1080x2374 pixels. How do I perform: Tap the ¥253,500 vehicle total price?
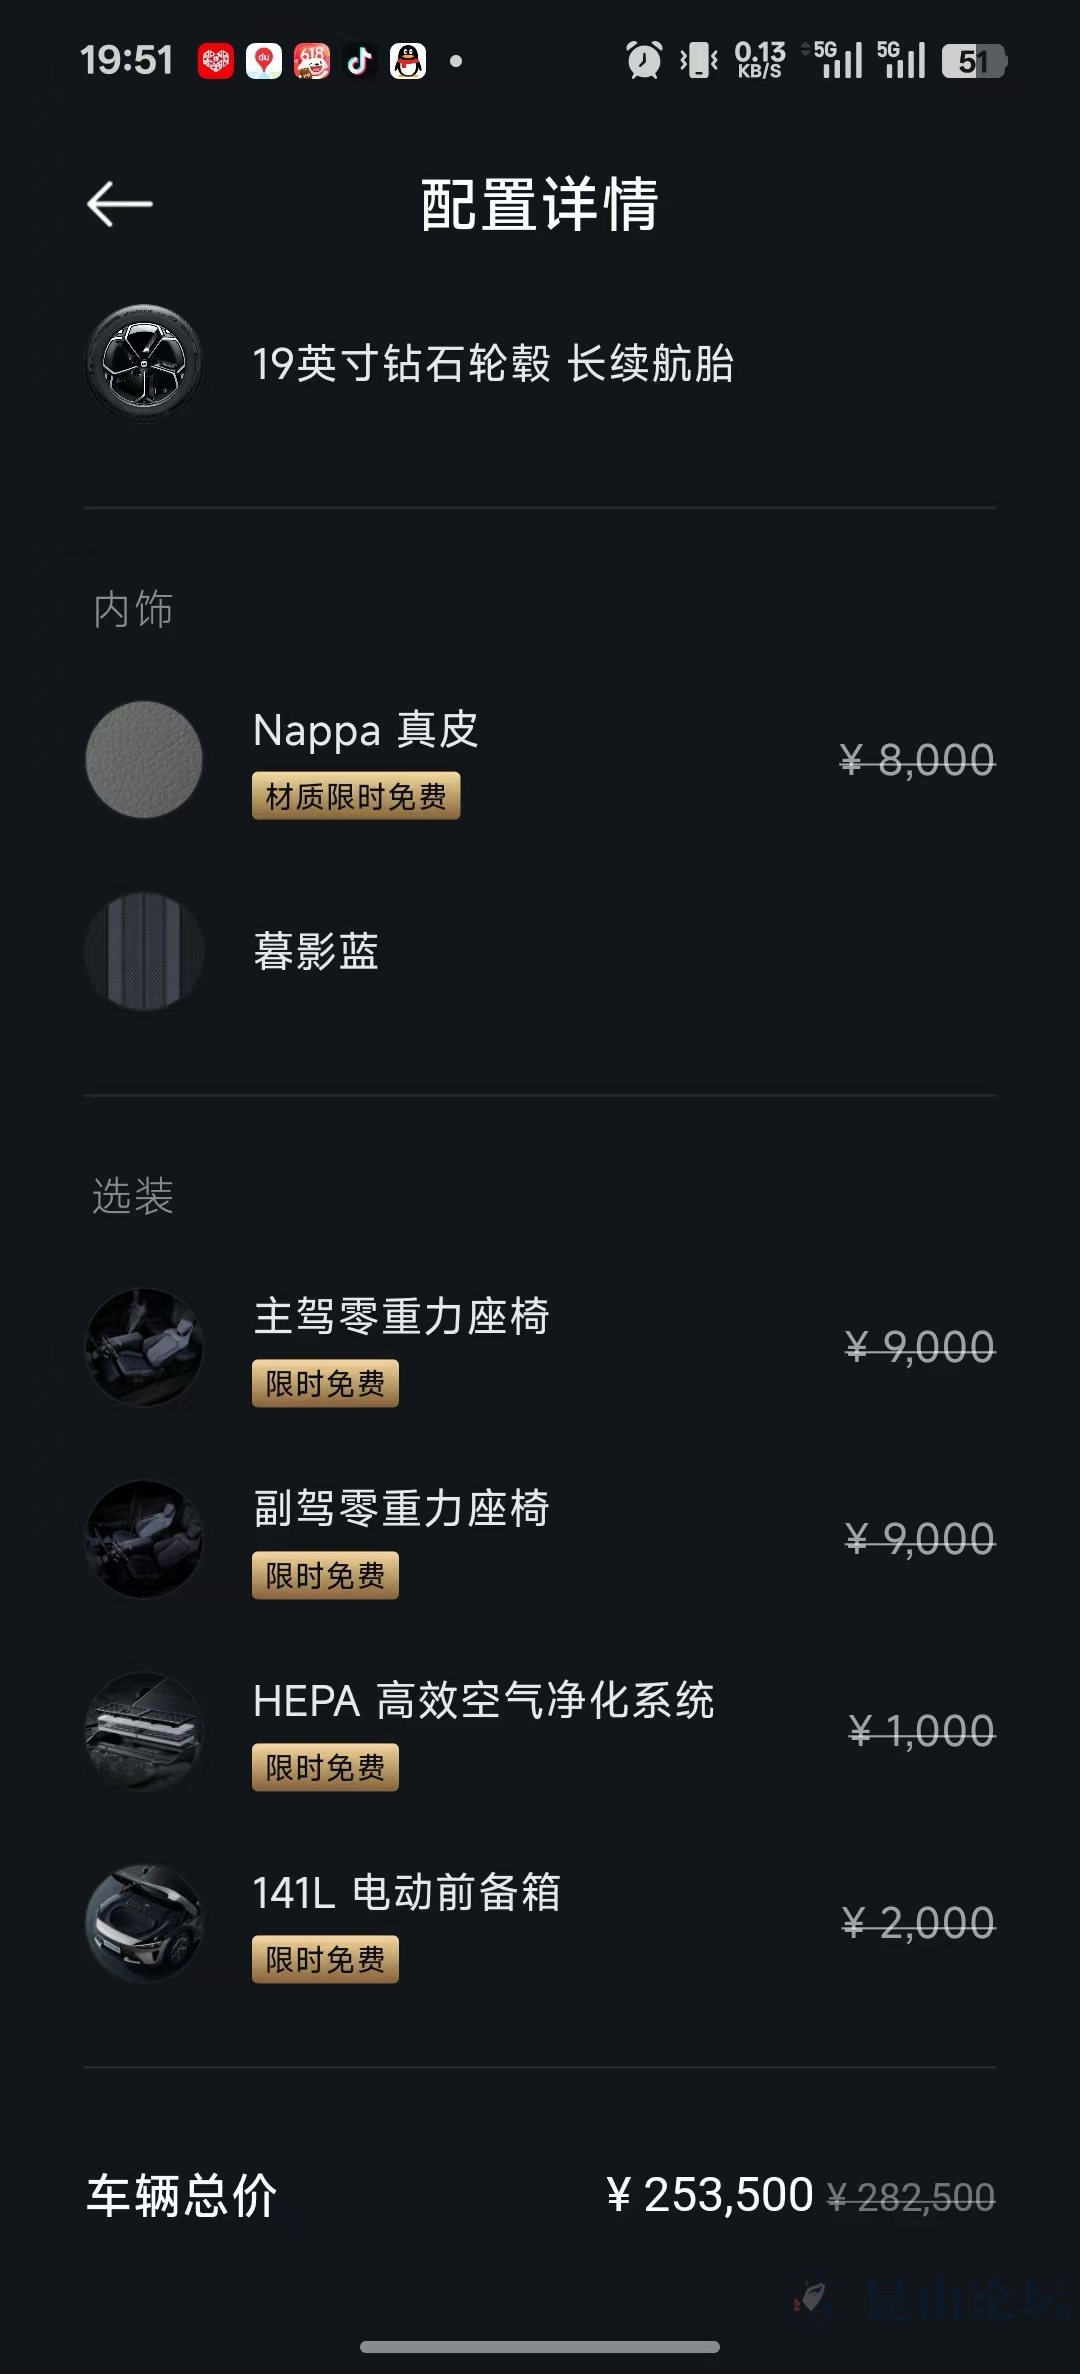(x=710, y=2196)
